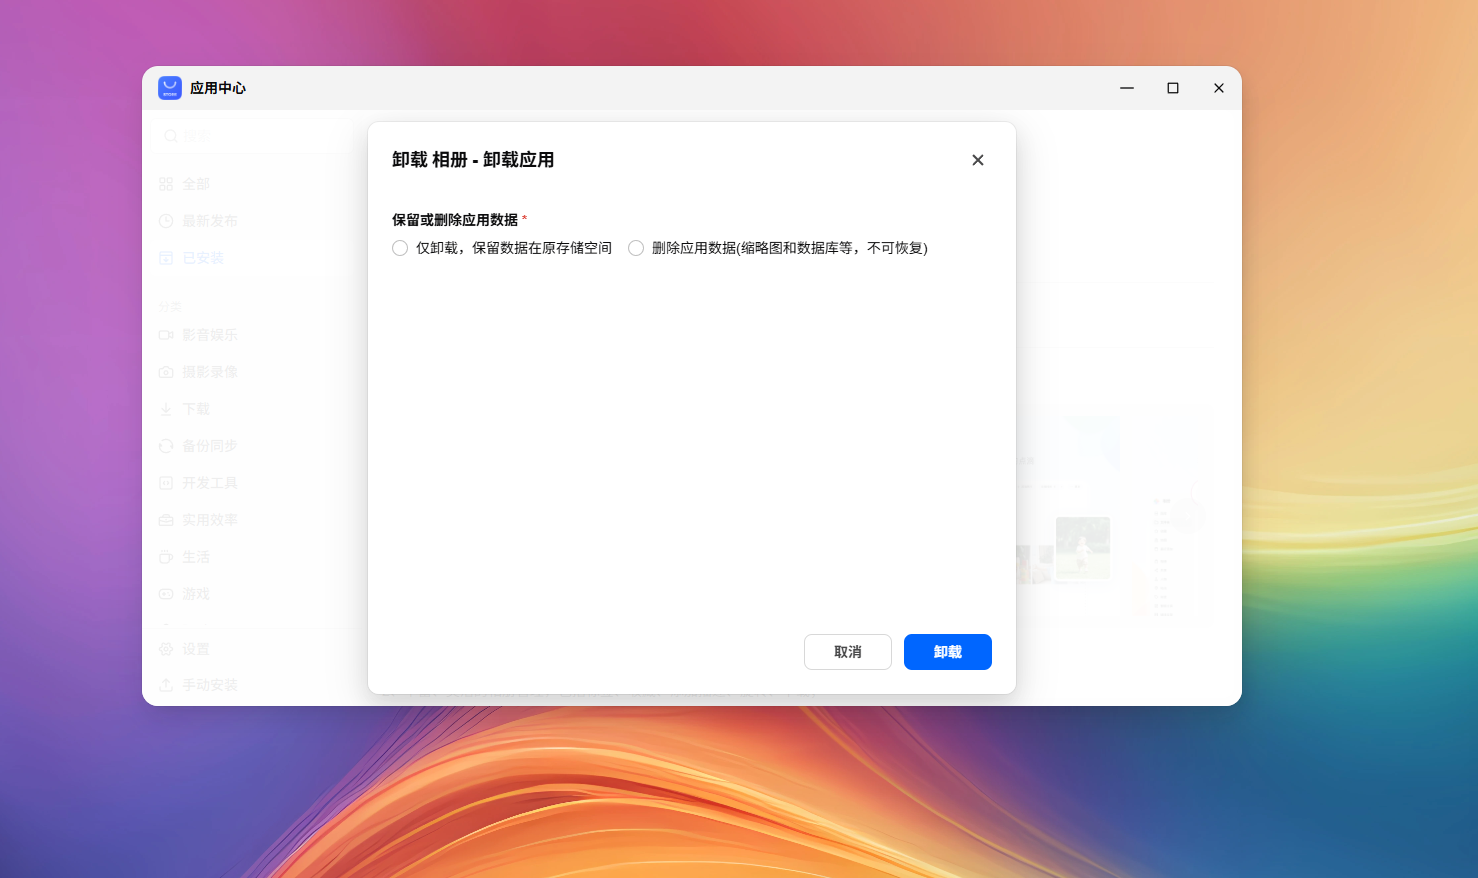Minimize the 应用中心 window
This screenshot has width=1478, height=878.
[x=1127, y=88]
